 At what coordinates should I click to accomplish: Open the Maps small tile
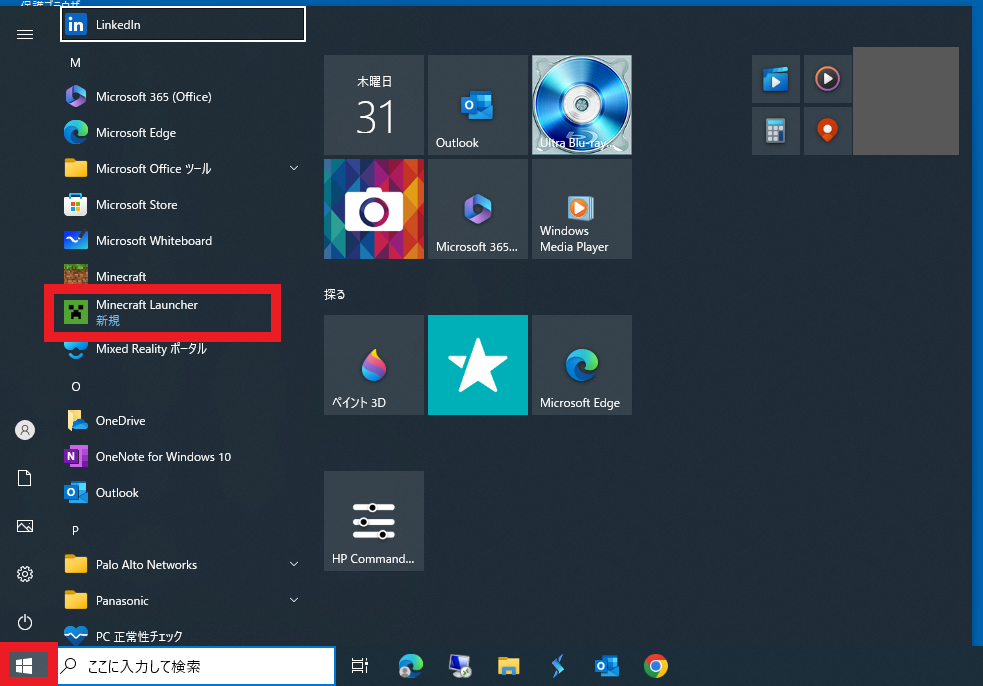(x=828, y=131)
